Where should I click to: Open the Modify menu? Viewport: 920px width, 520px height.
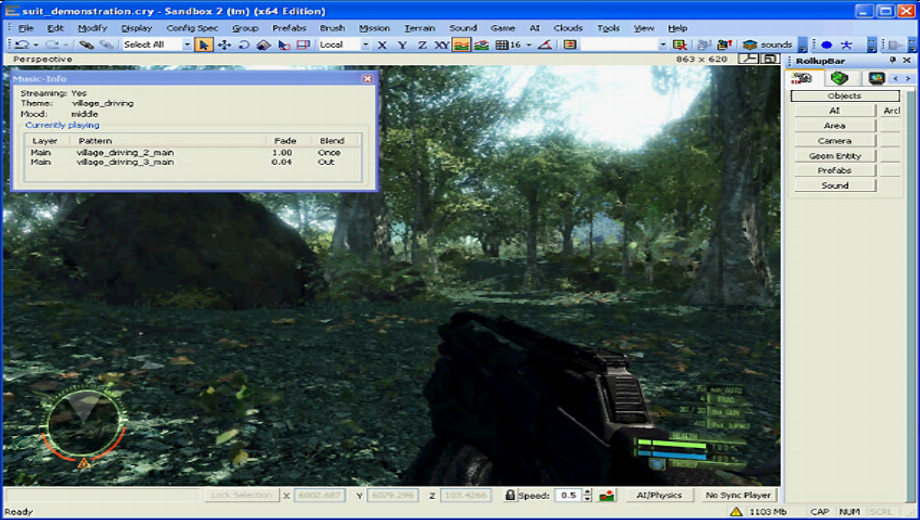92,28
